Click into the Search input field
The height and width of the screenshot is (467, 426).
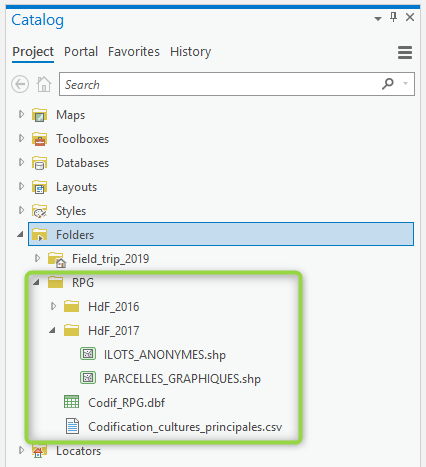(x=220, y=84)
